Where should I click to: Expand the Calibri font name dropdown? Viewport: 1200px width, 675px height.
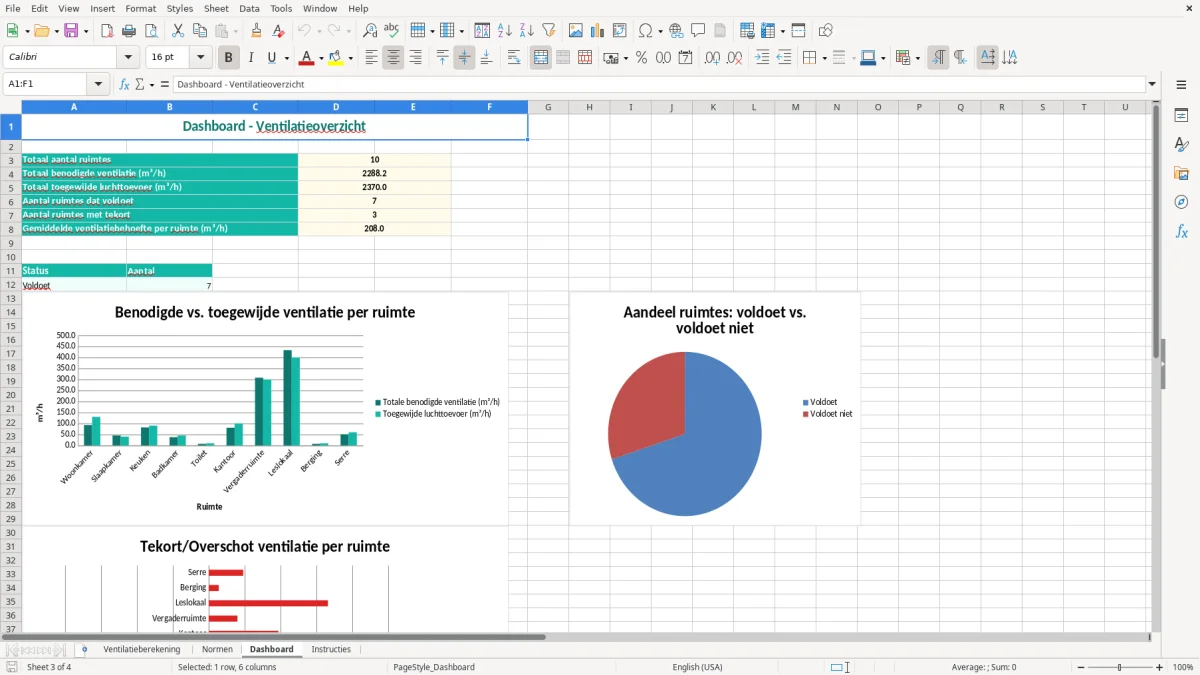point(128,58)
